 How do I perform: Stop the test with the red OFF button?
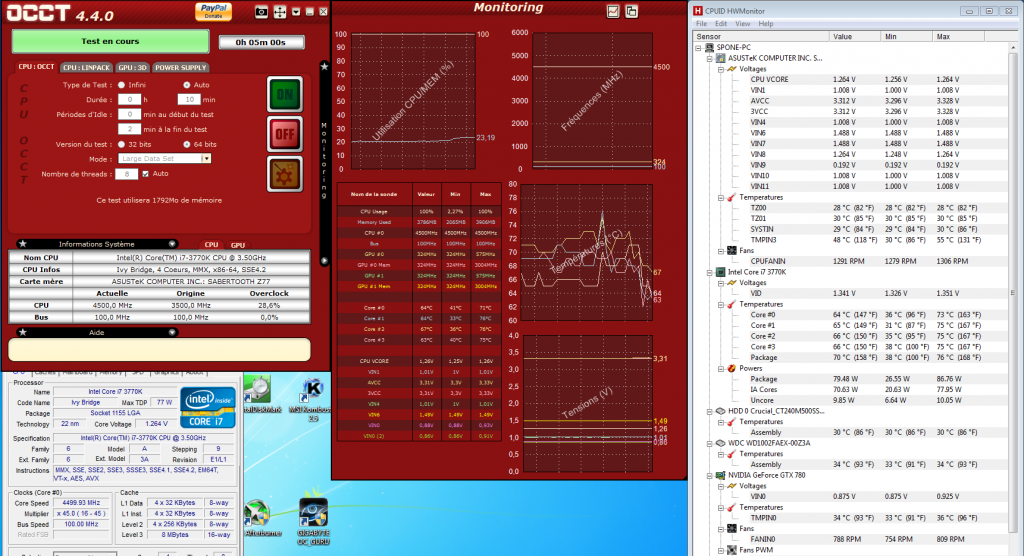click(x=285, y=134)
